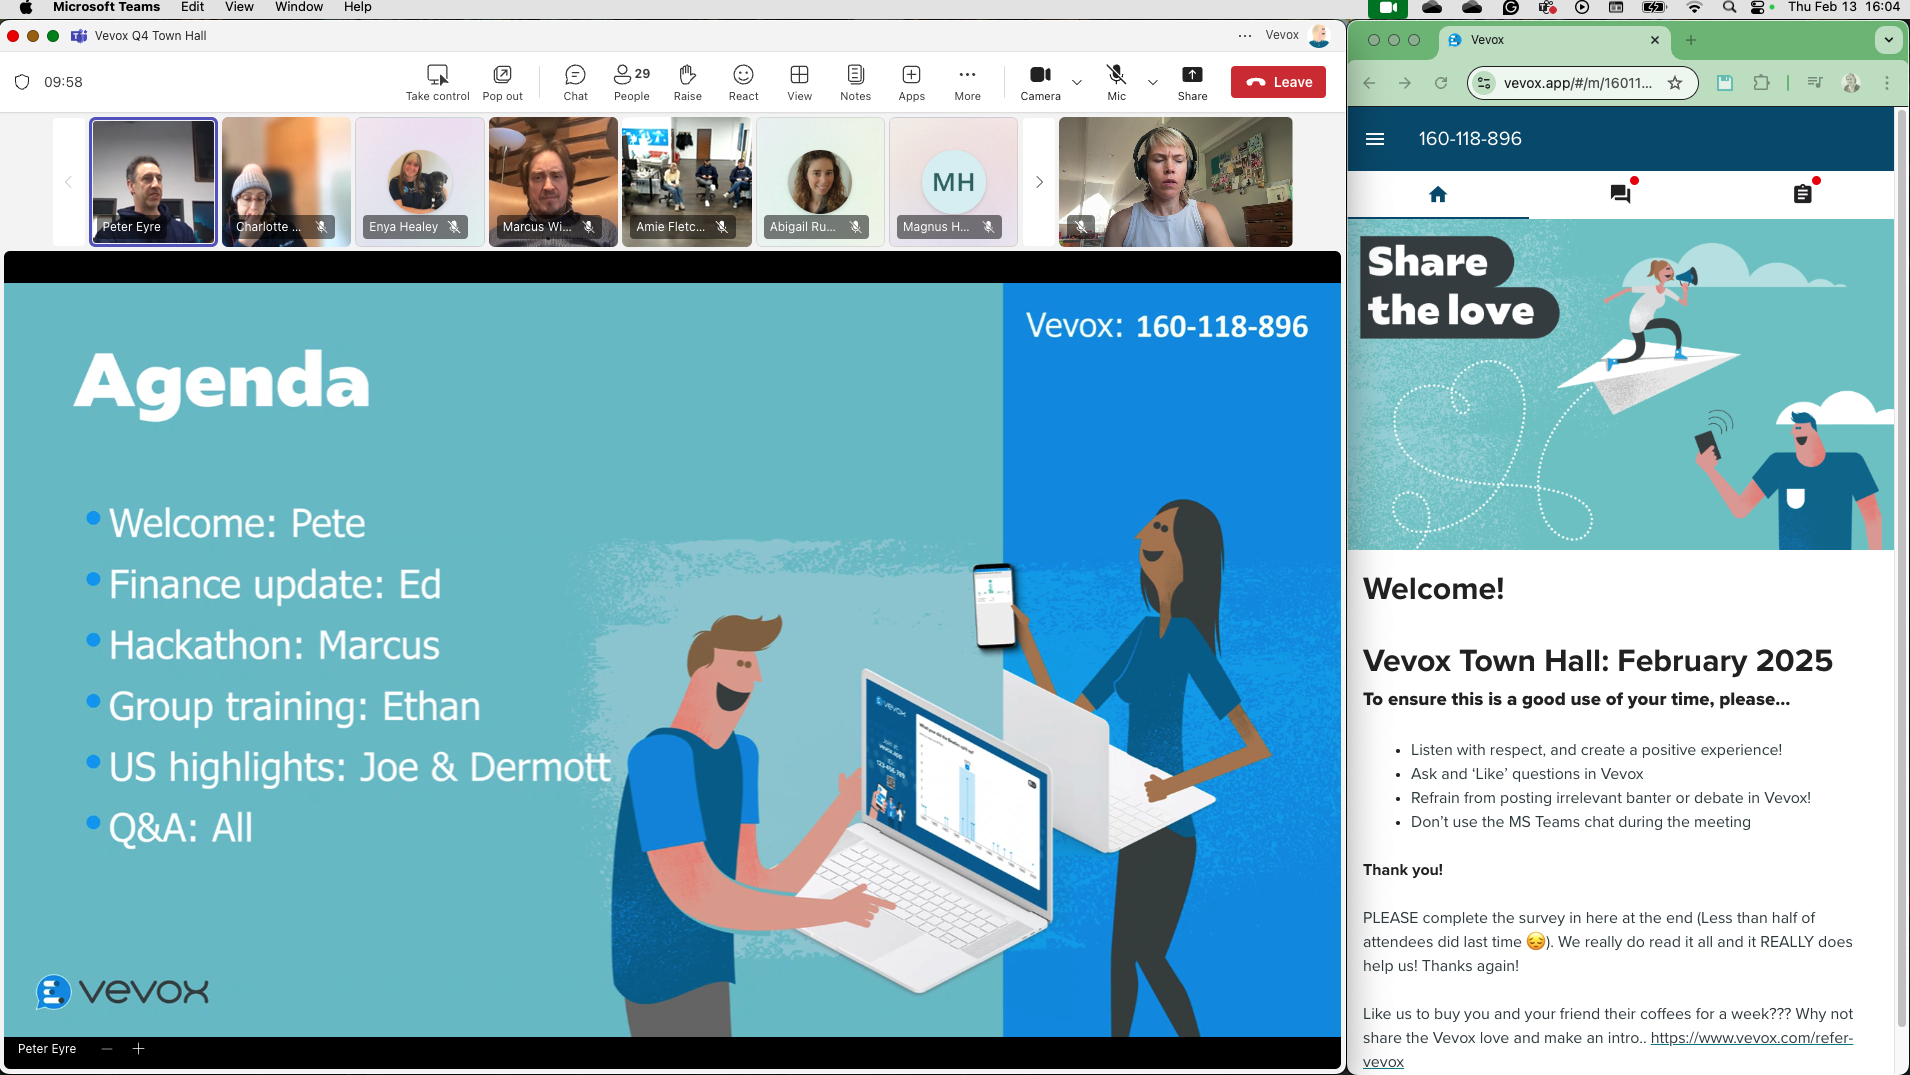Open the Apps panel in Teams
Viewport: 1910px width, 1075px height.
(911, 82)
